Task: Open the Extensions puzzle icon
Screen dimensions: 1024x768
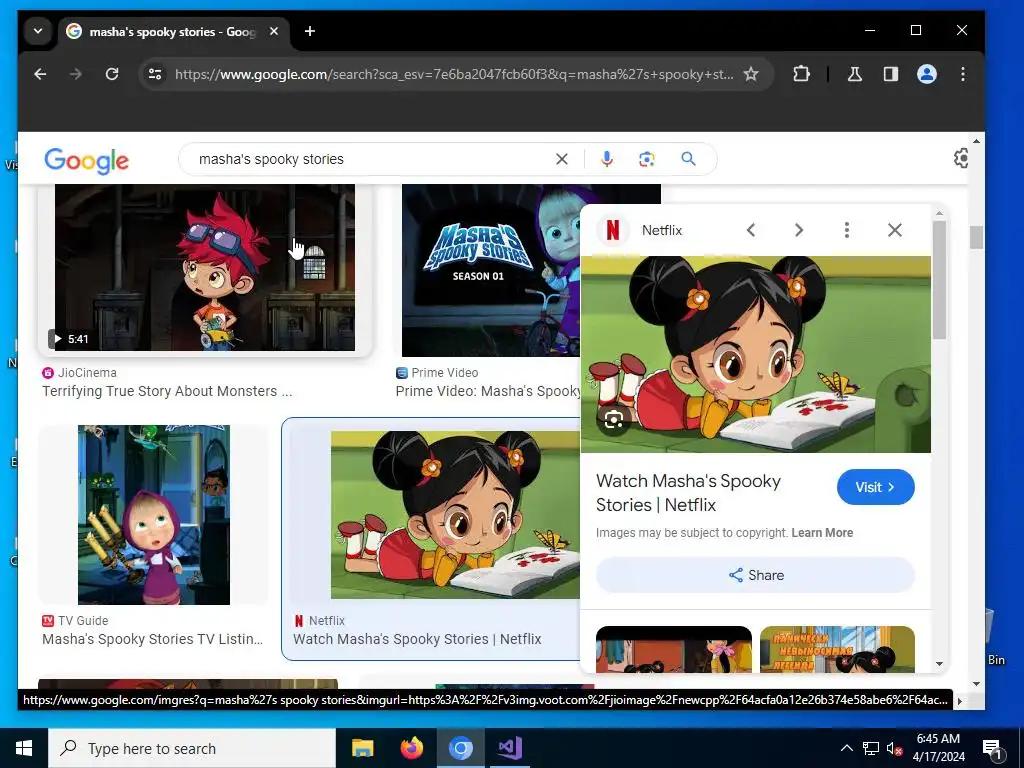Action: point(801,74)
